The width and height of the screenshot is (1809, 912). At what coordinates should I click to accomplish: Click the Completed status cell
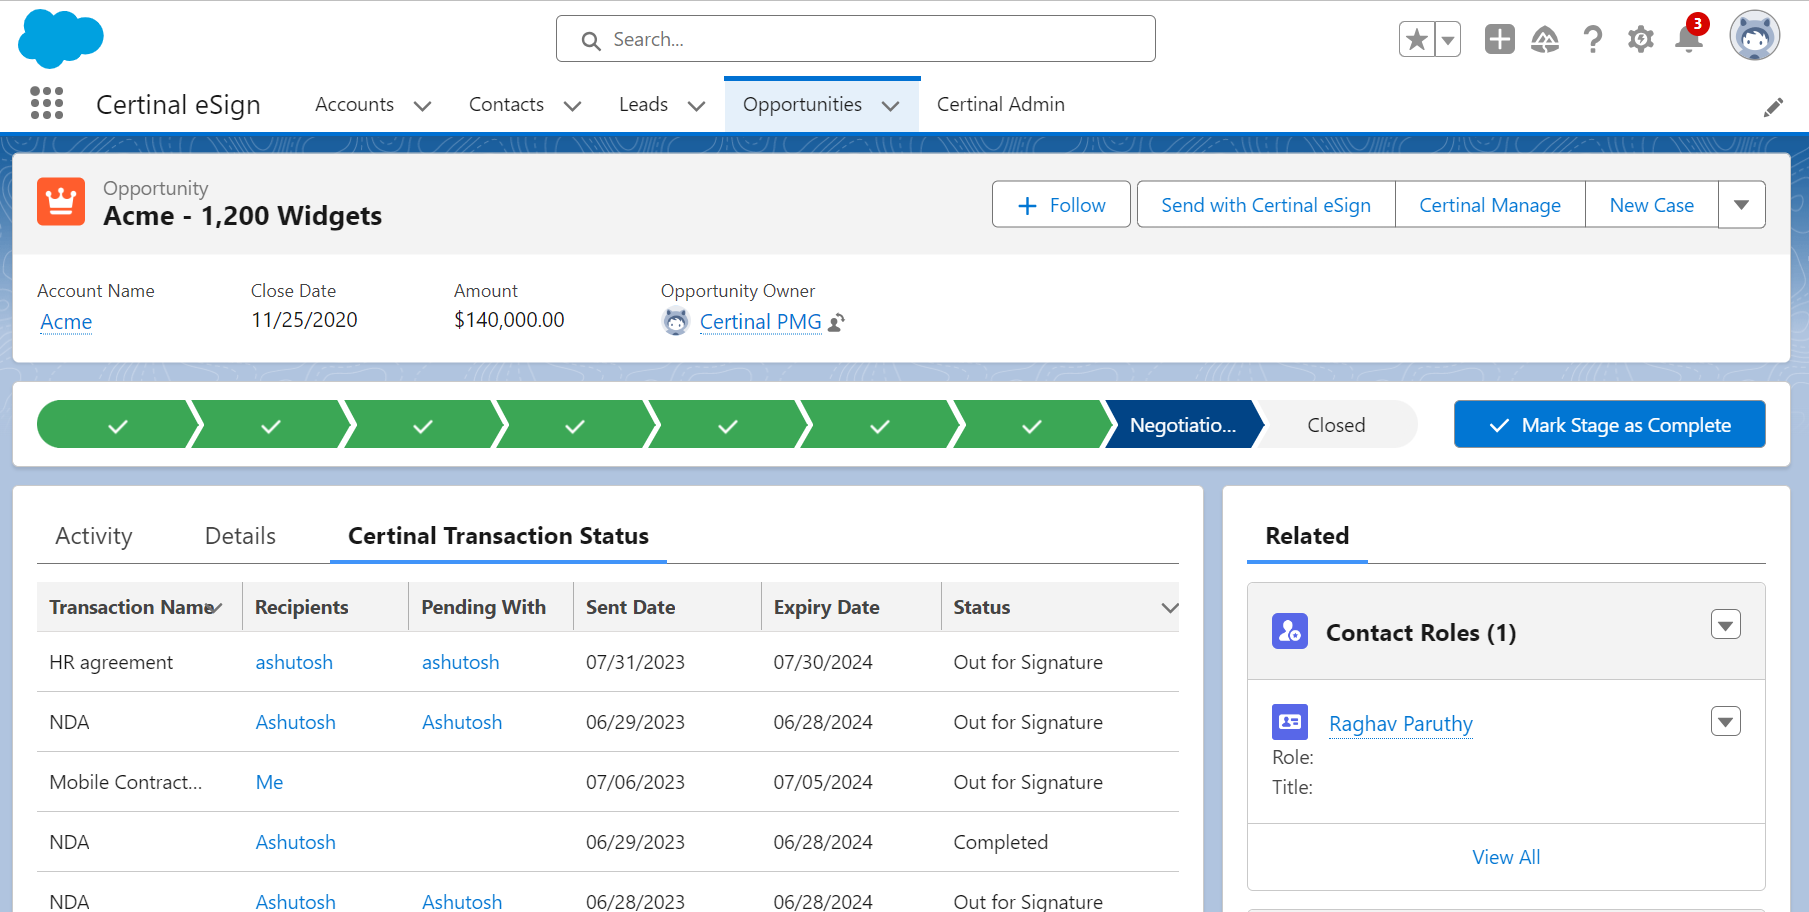1000,842
